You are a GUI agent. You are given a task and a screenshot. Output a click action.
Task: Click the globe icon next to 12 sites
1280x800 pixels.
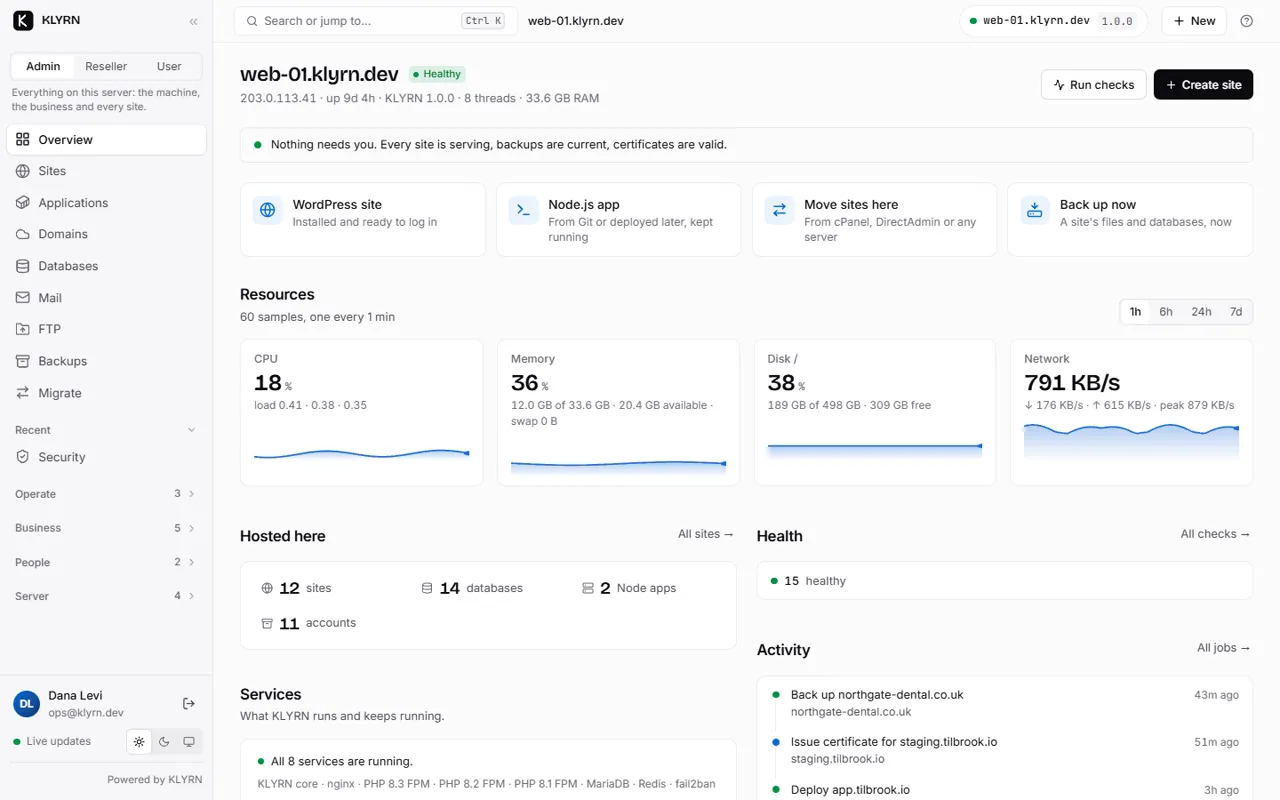[267, 588]
